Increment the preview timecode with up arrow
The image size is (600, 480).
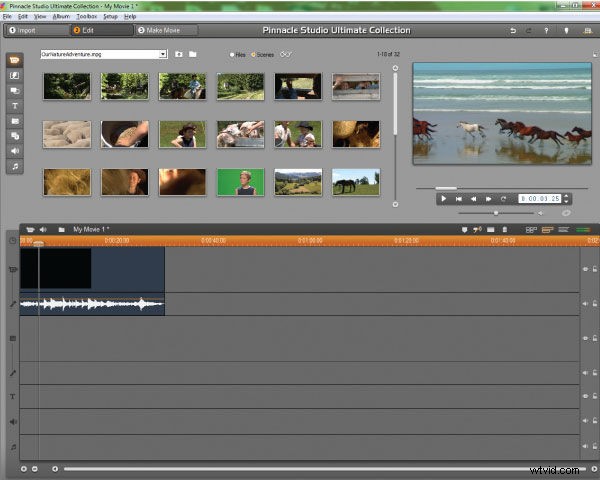[x=566, y=196]
